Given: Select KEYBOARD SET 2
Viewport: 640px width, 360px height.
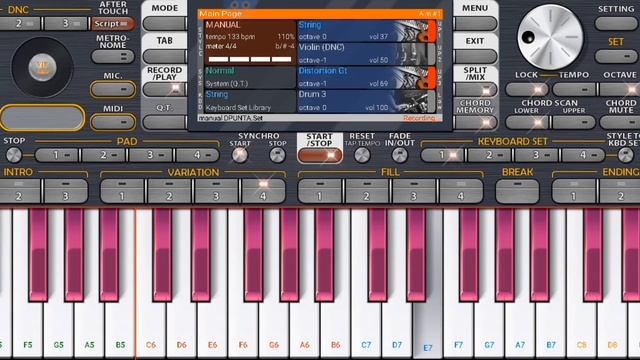Looking at the screenshot, I should click(x=490, y=155).
